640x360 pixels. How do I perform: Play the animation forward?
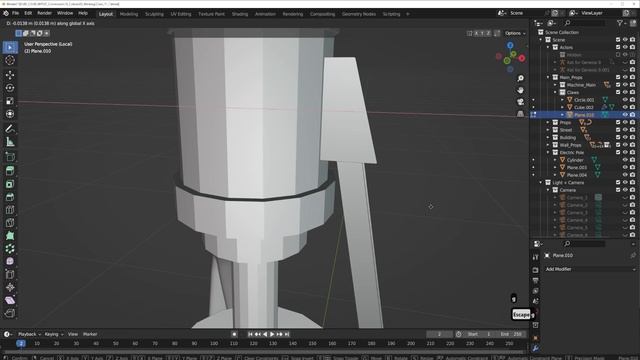(x=272, y=334)
